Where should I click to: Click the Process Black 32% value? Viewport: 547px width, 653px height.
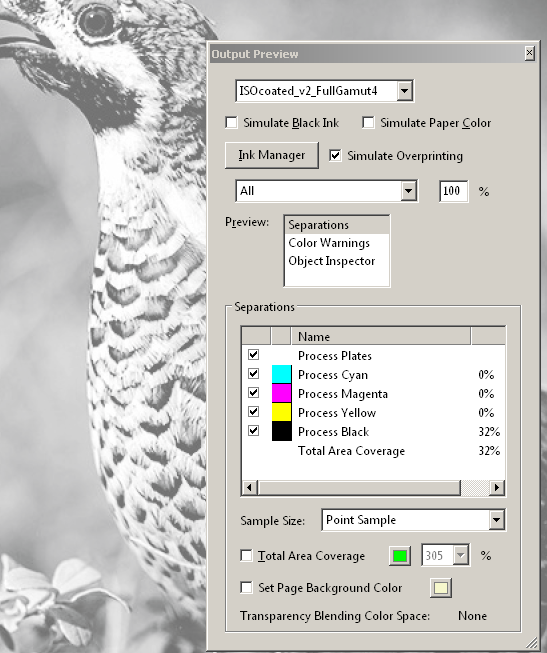tap(489, 432)
